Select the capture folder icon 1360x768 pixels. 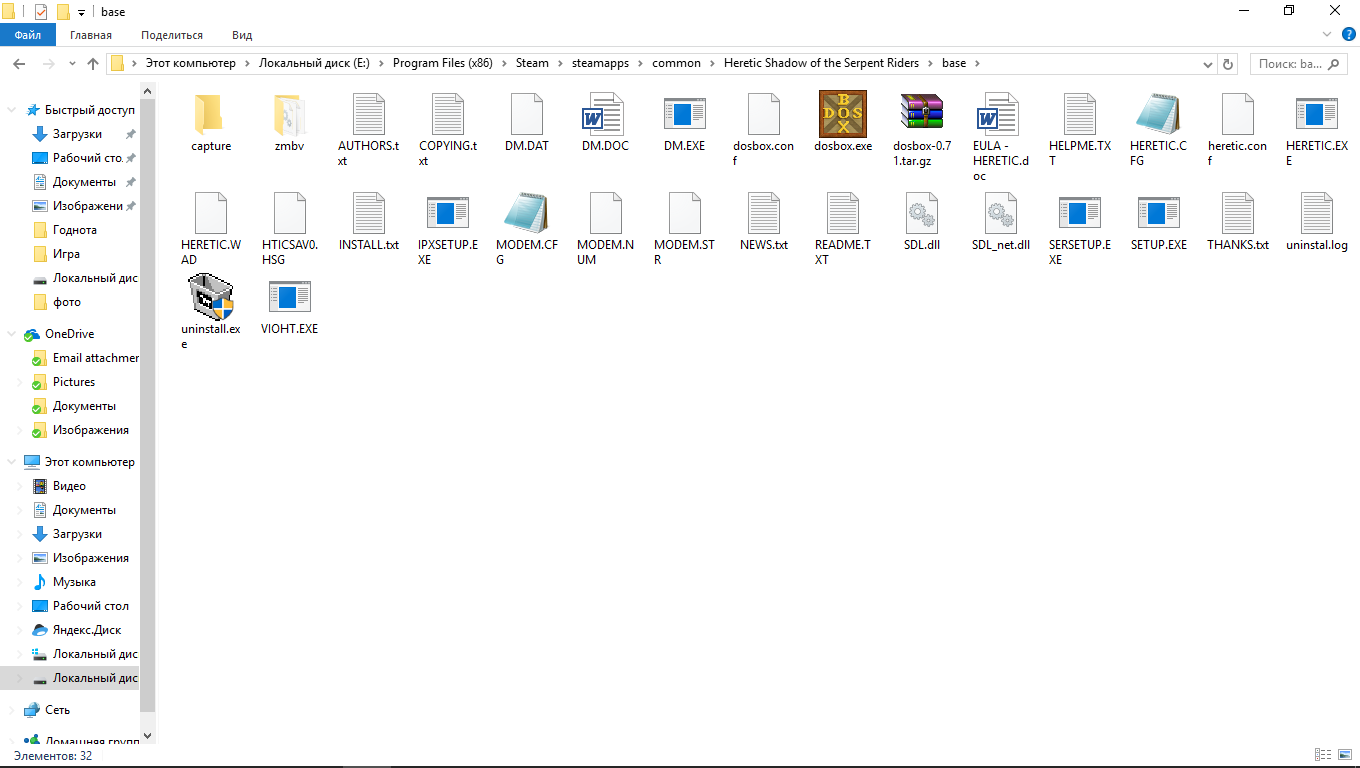tap(211, 114)
